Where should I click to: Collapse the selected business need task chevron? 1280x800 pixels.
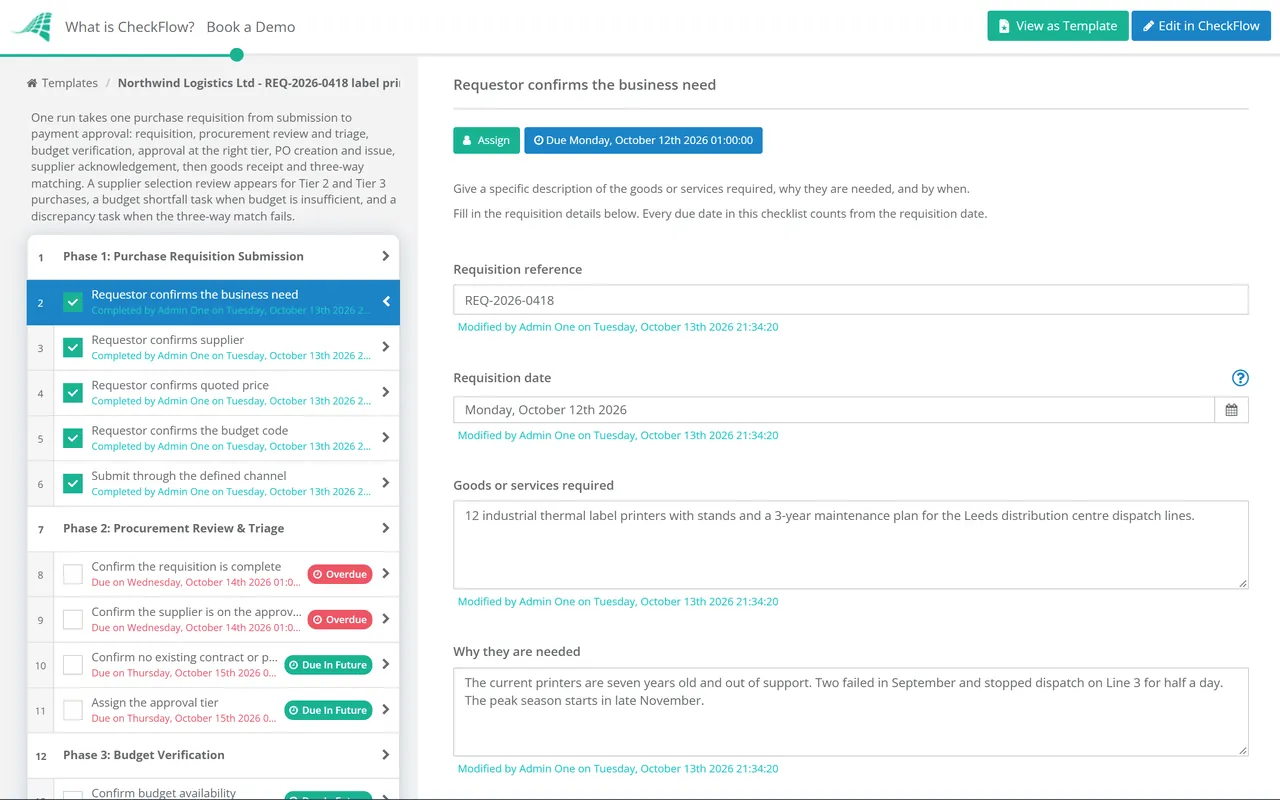pyautogui.click(x=386, y=302)
